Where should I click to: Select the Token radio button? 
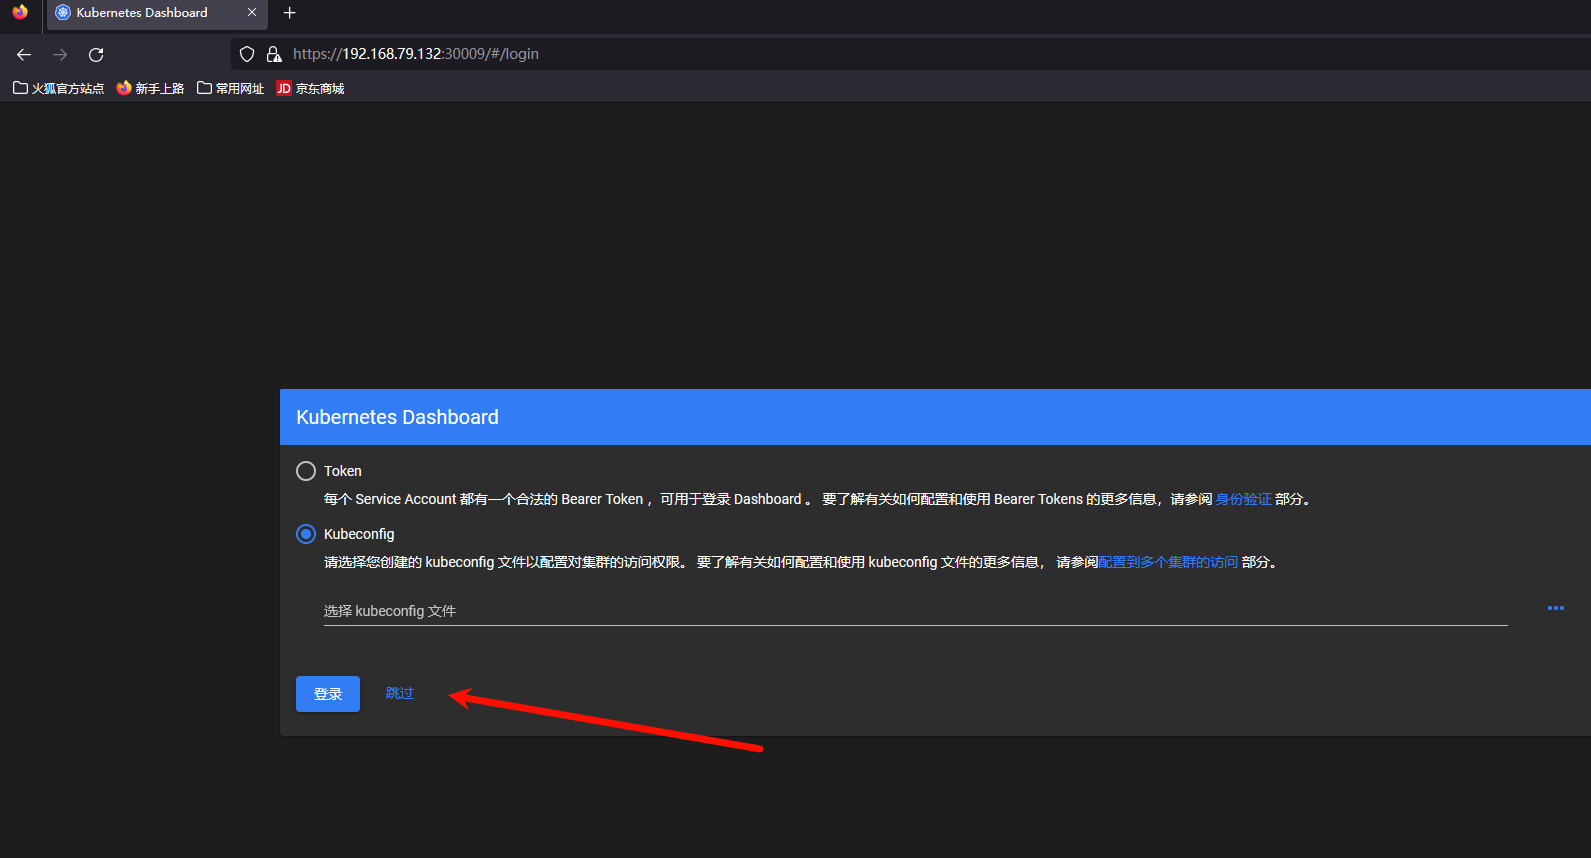point(306,471)
